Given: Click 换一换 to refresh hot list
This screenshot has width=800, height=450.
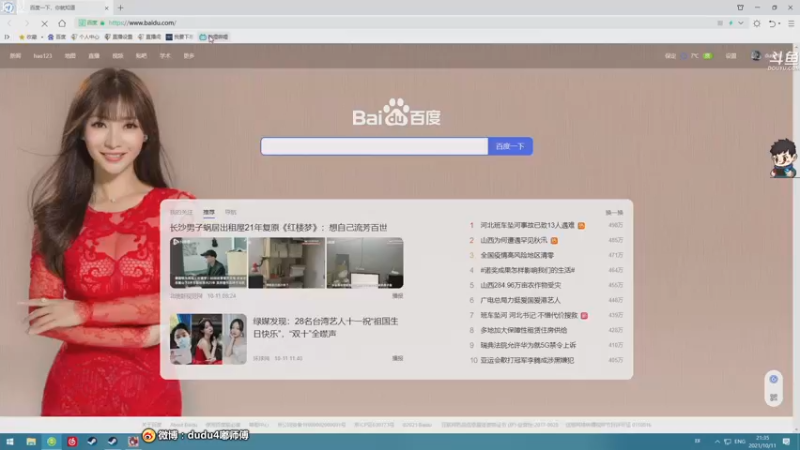Looking at the screenshot, I should pyautogui.click(x=614, y=212).
